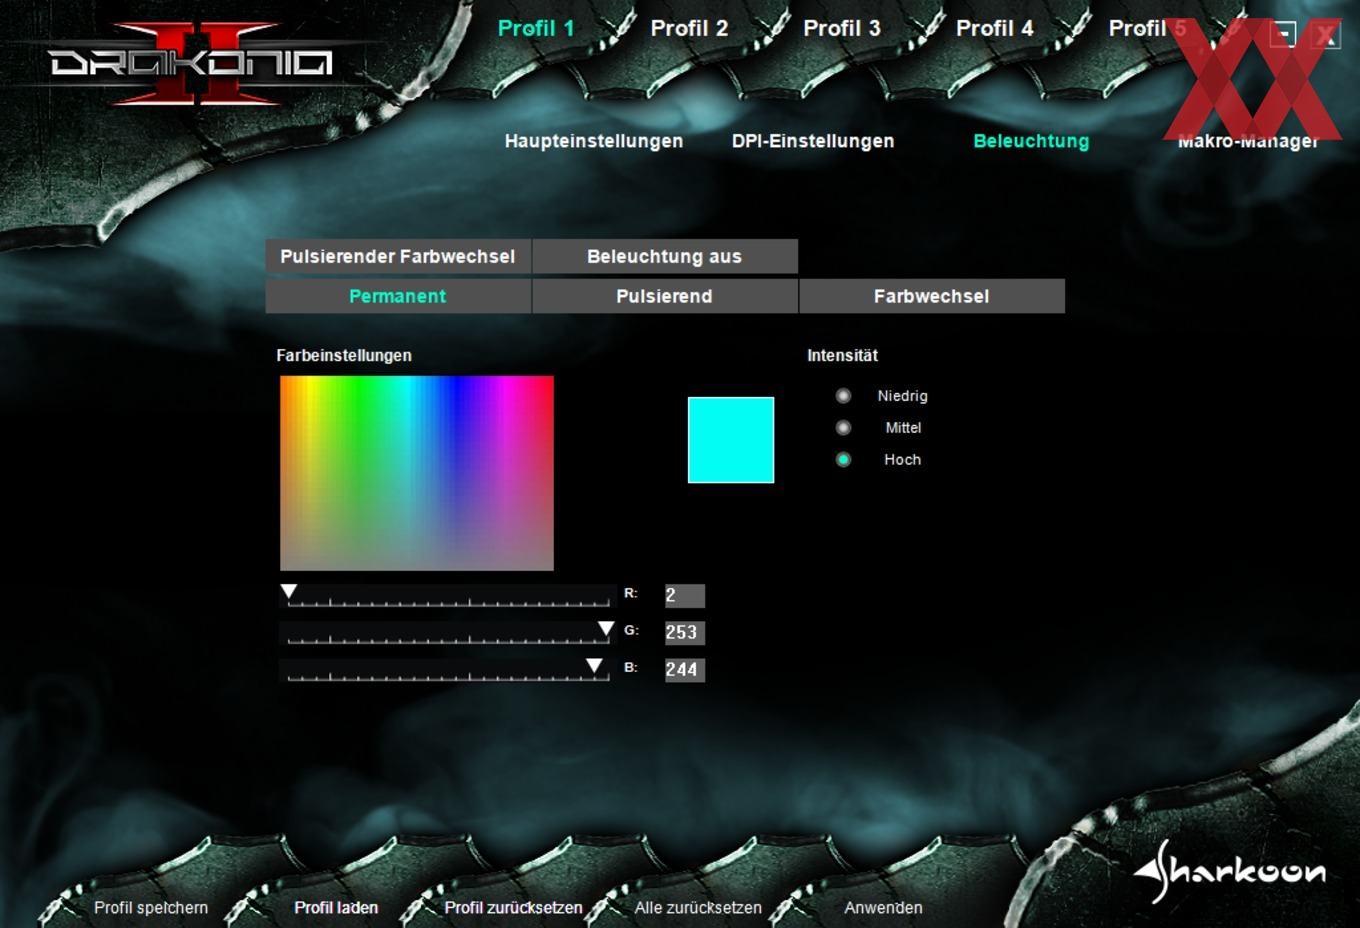Focus the R value field showing 2
The height and width of the screenshot is (928, 1360).
[x=685, y=596]
